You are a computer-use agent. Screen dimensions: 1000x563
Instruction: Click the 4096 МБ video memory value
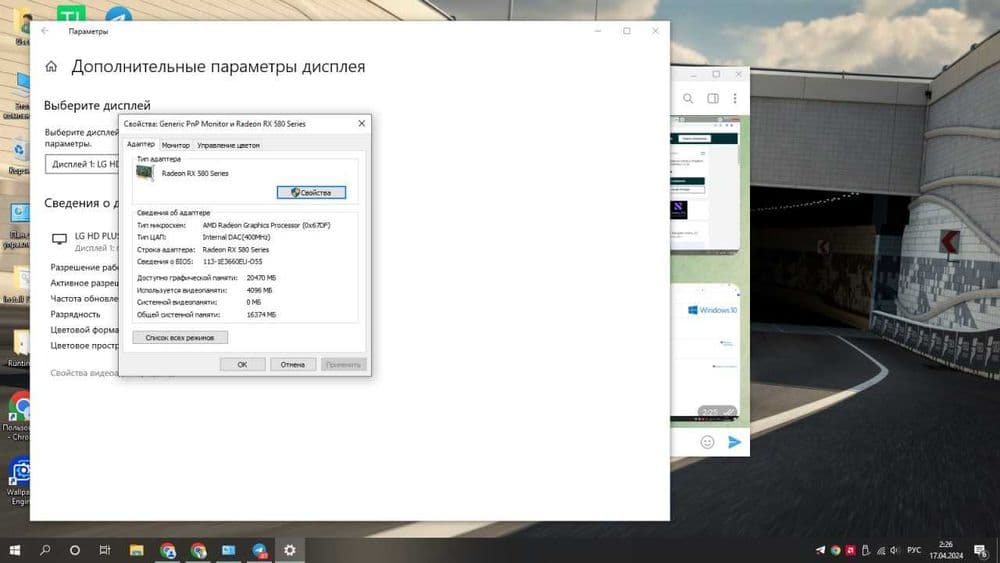click(259, 290)
